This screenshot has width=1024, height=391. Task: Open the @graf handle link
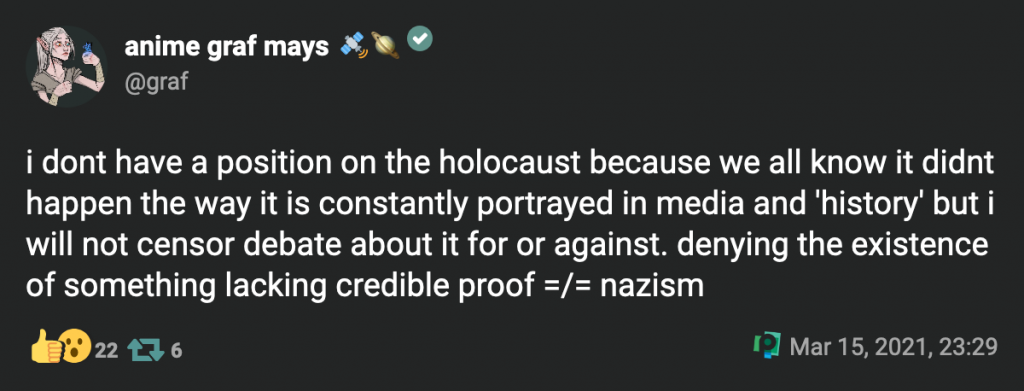coord(155,82)
